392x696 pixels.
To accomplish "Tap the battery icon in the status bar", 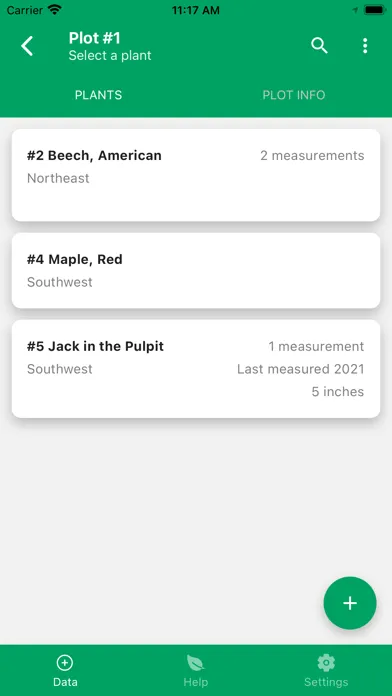I will tap(374, 10).
